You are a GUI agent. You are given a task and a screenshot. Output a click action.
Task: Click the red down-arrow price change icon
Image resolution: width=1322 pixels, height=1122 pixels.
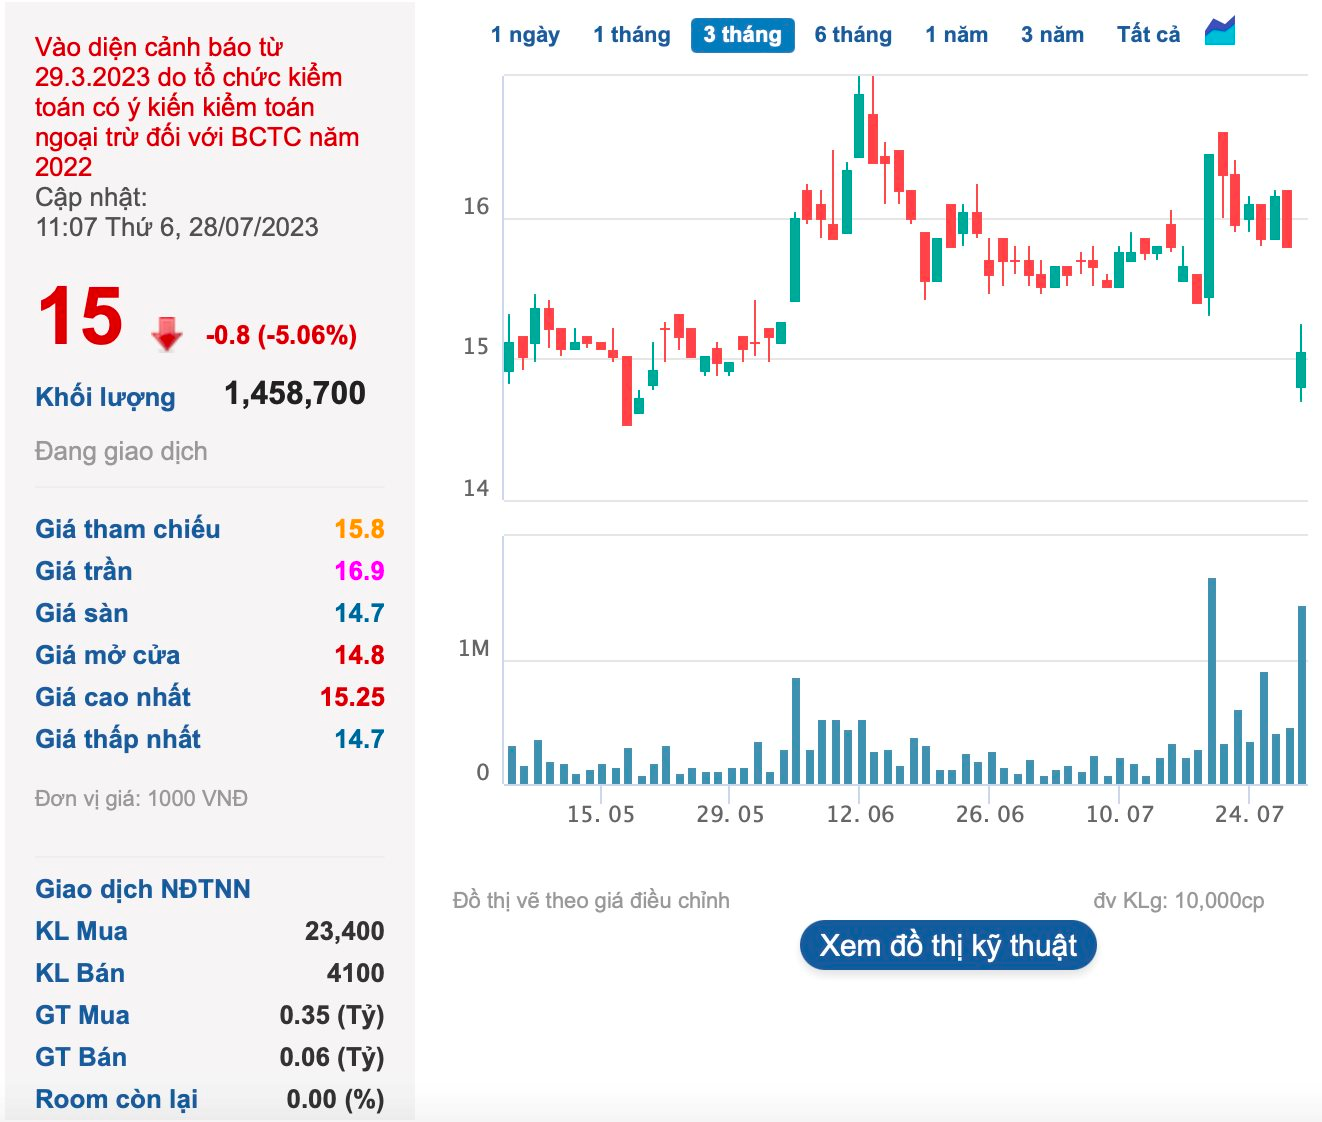[x=167, y=334]
